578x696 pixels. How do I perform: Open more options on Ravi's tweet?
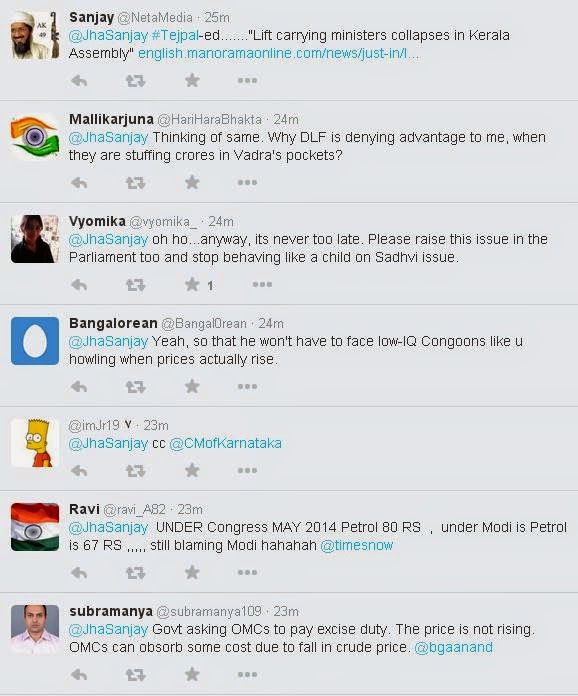tap(247, 573)
